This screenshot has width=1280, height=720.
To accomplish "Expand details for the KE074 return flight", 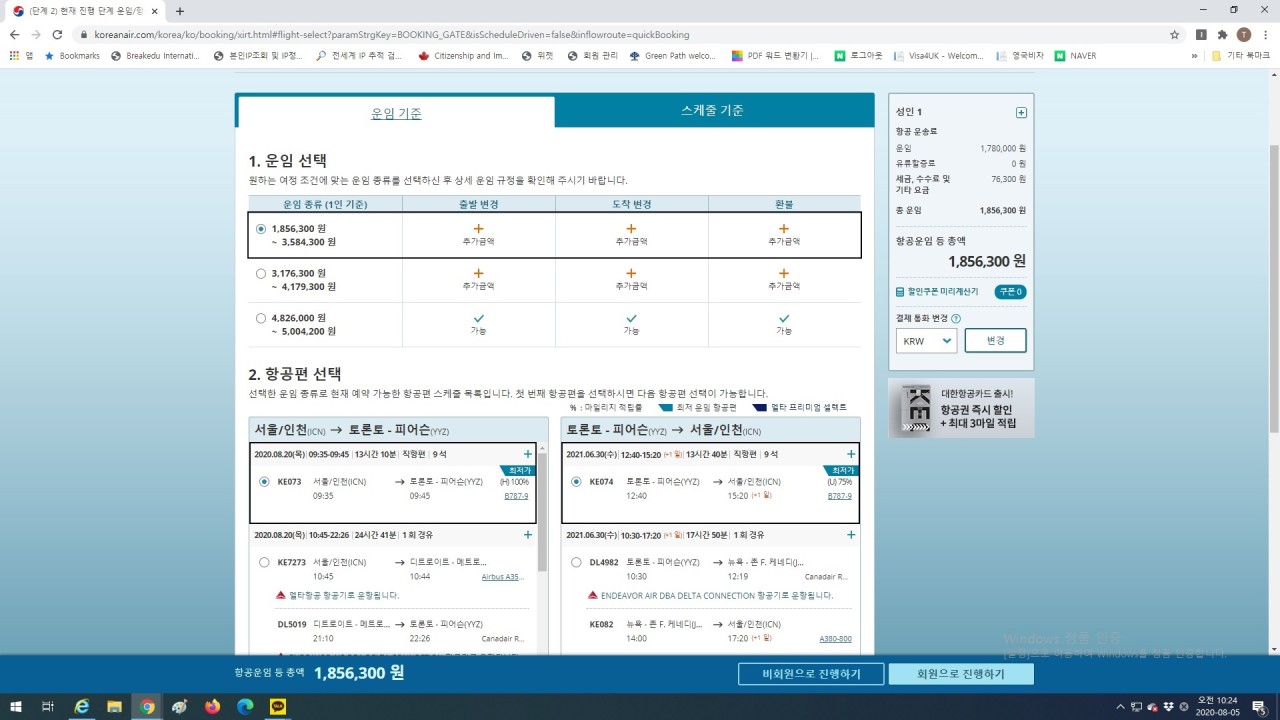I will point(851,454).
